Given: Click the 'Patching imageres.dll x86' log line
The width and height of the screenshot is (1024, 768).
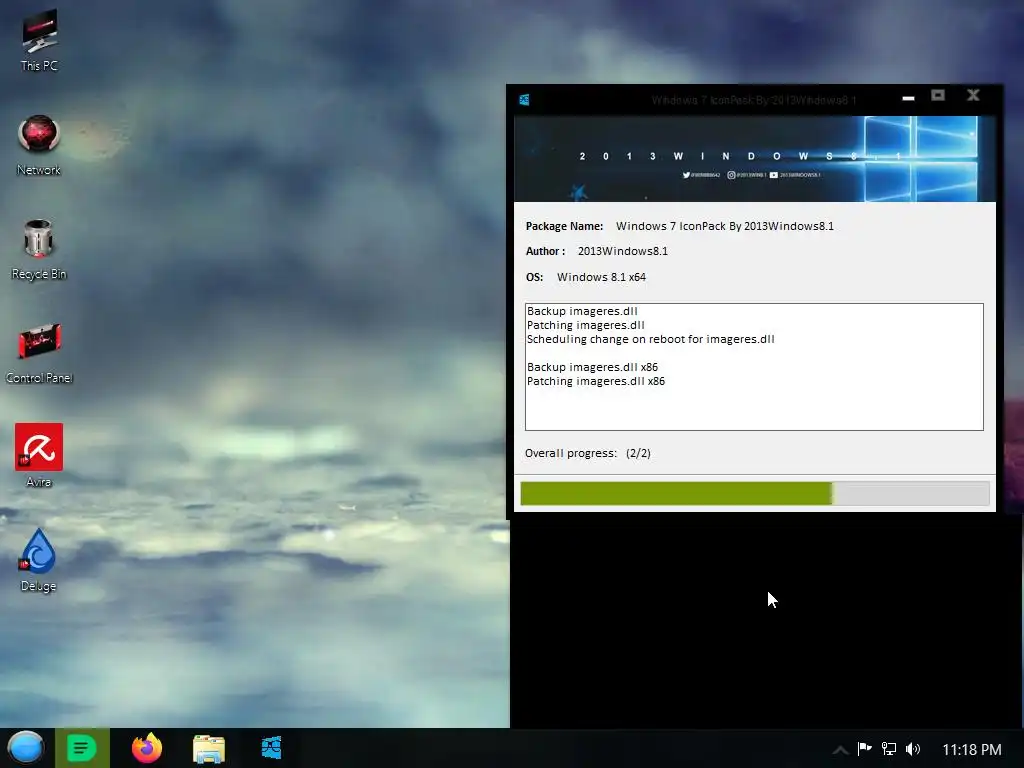Looking at the screenshot, I should click(x=596, y=381).
